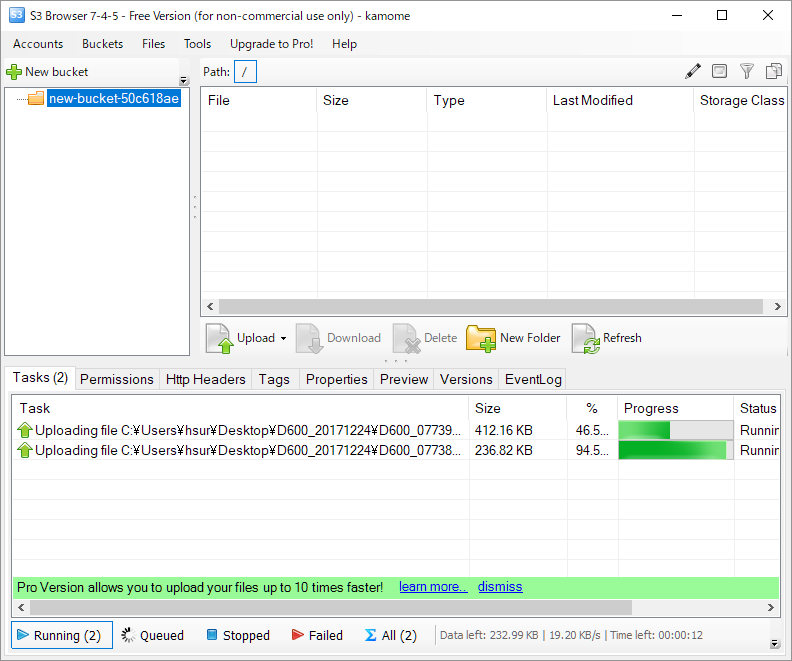Click tasks list scroll left arrow
The height and width of the screenshot is (661, 792).
click(21, 607)
